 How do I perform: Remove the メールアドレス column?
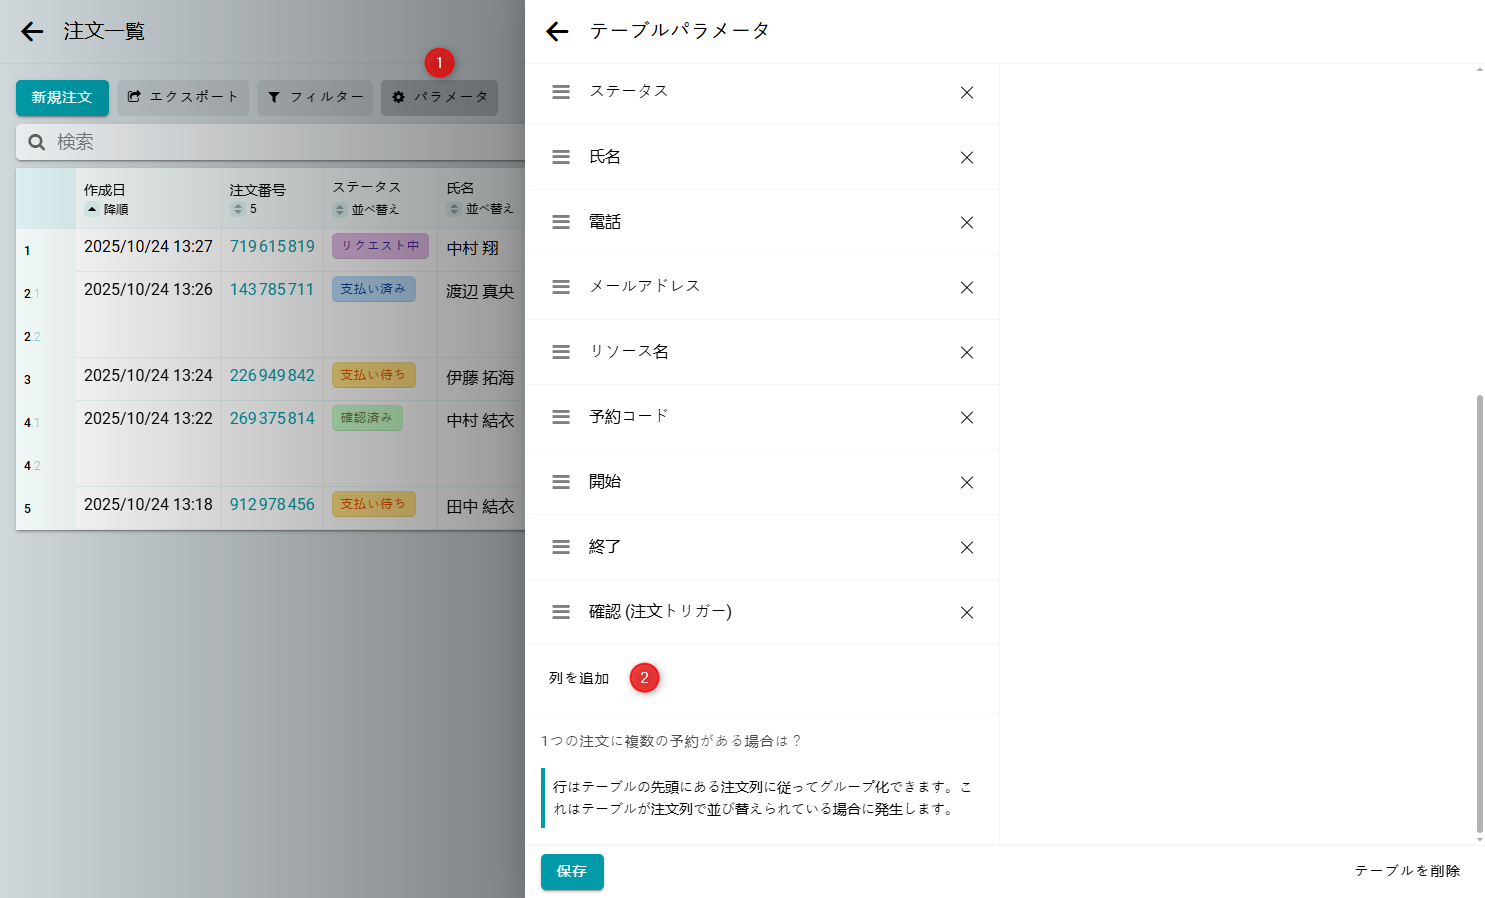coord(967,287)
